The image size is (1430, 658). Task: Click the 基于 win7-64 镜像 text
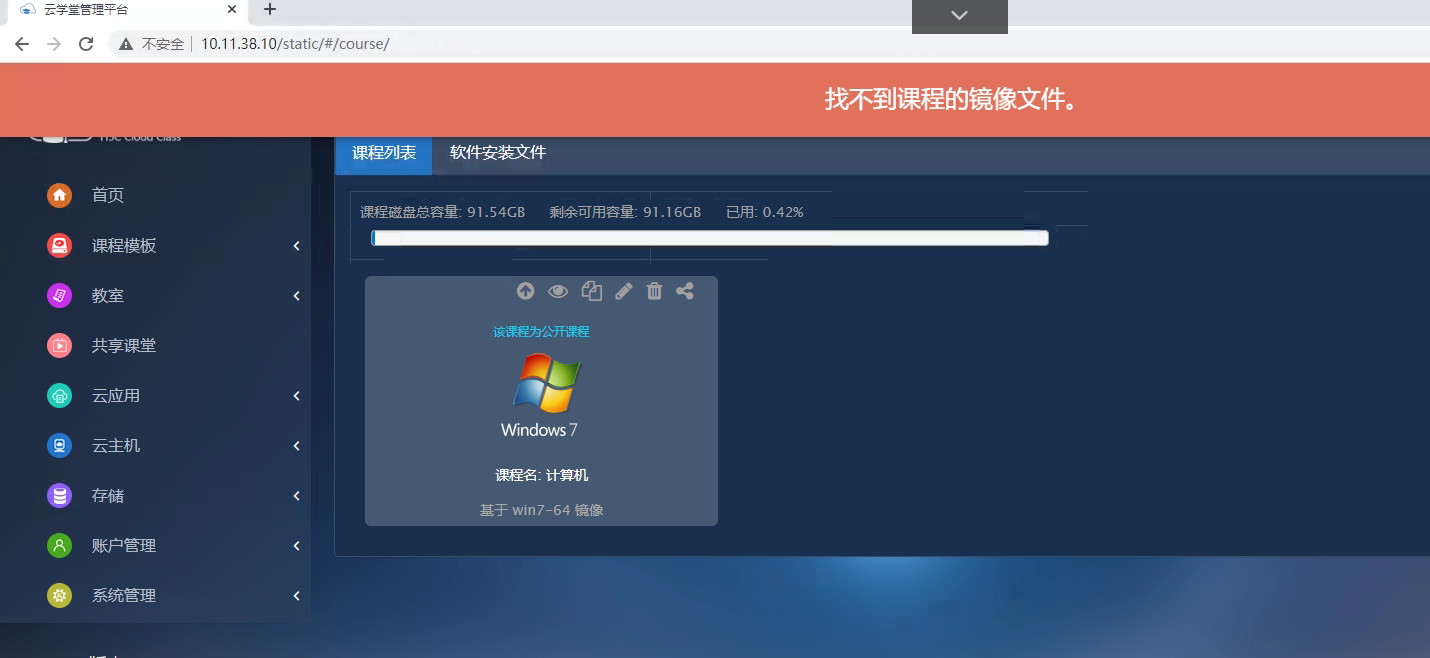click(541, 510)
